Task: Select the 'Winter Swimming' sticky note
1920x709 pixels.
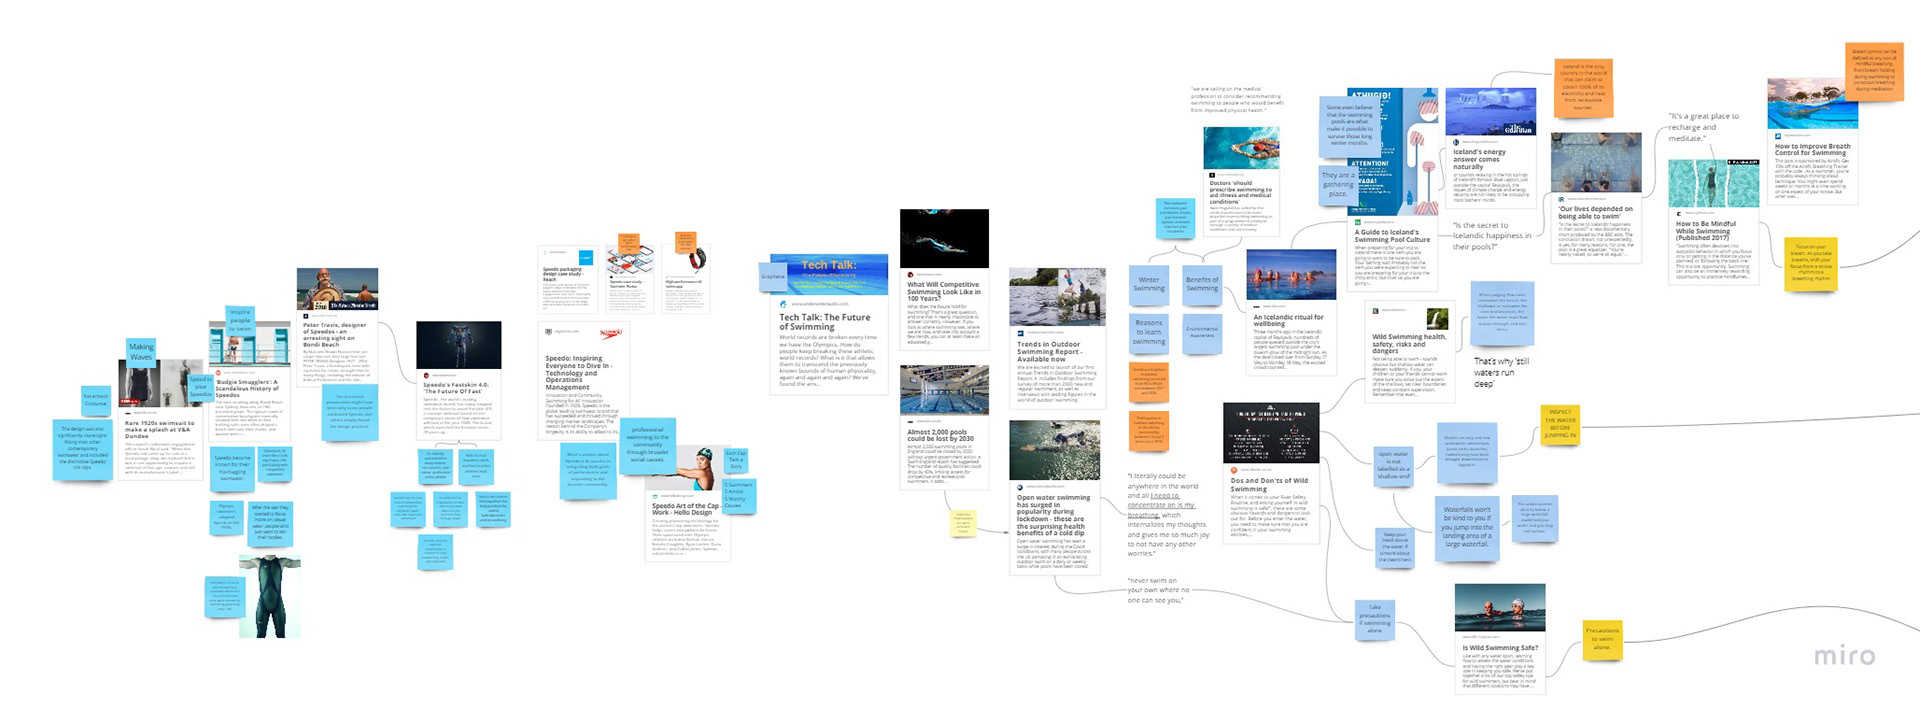Action: (1149, 284)
